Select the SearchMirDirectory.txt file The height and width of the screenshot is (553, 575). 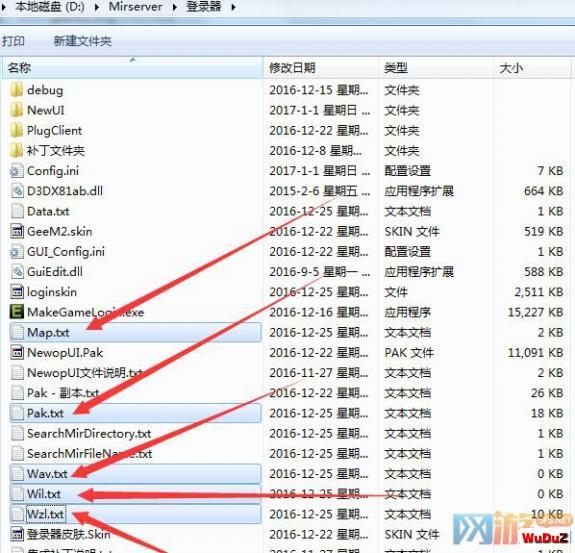point(89,433)
